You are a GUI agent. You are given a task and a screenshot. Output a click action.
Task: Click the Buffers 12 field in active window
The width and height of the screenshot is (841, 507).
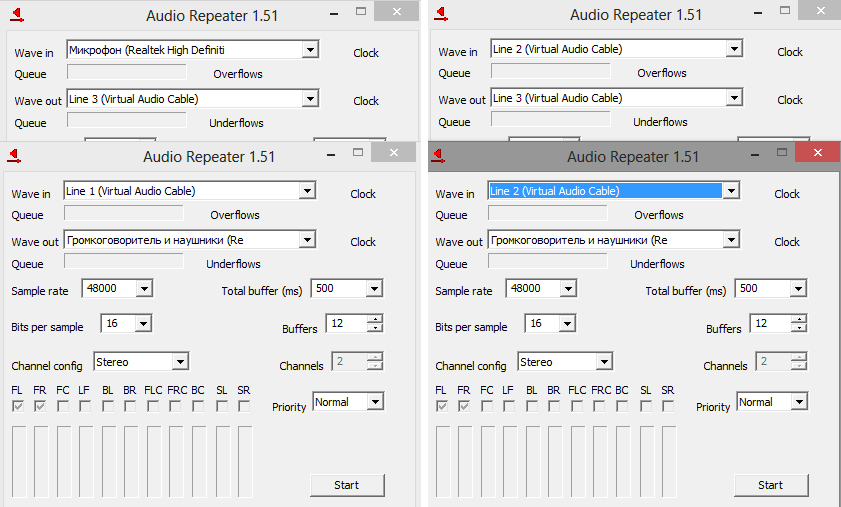click(770, 324)
